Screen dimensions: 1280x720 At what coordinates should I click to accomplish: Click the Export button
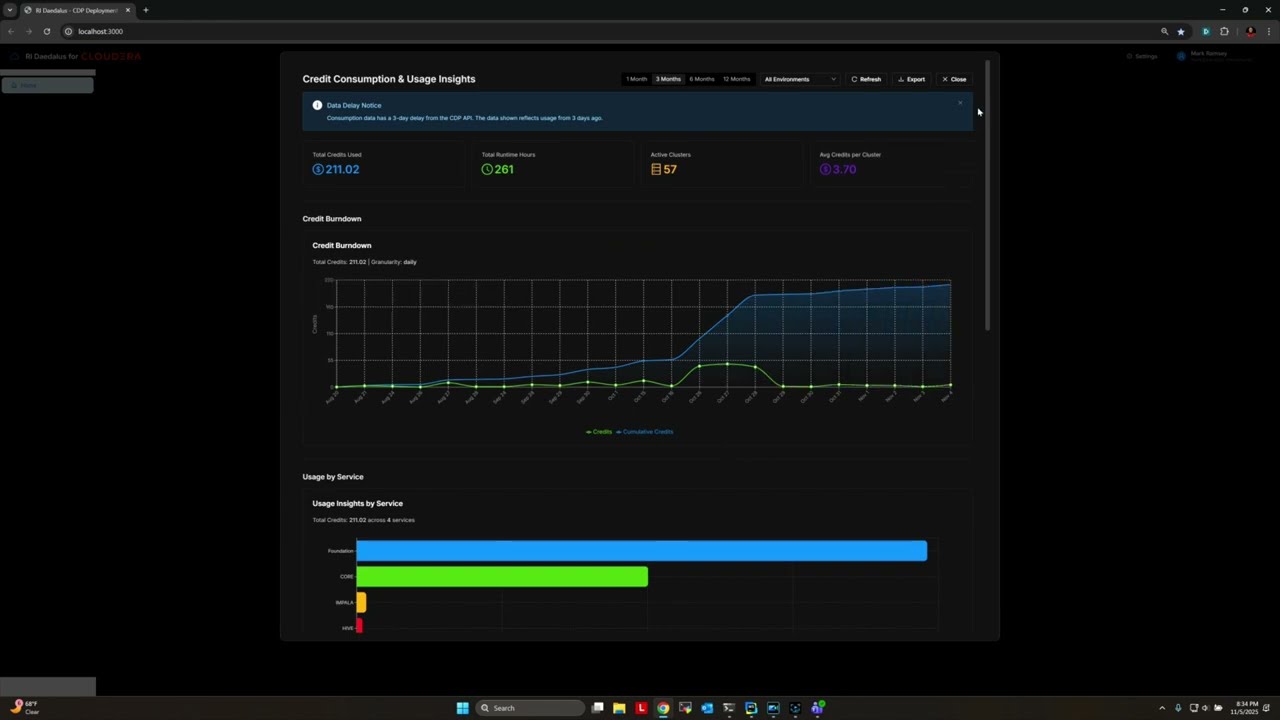click(911, 79)
